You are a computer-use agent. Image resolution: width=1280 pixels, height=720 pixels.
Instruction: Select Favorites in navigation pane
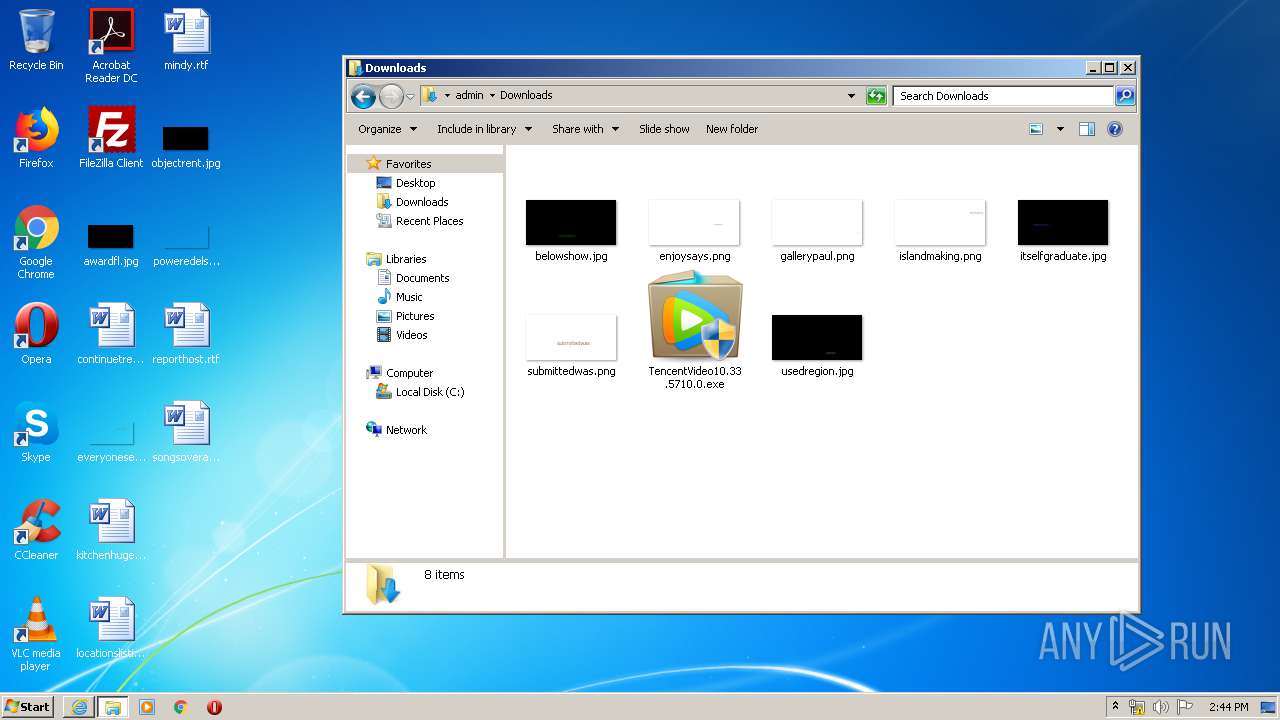[408, 164]
